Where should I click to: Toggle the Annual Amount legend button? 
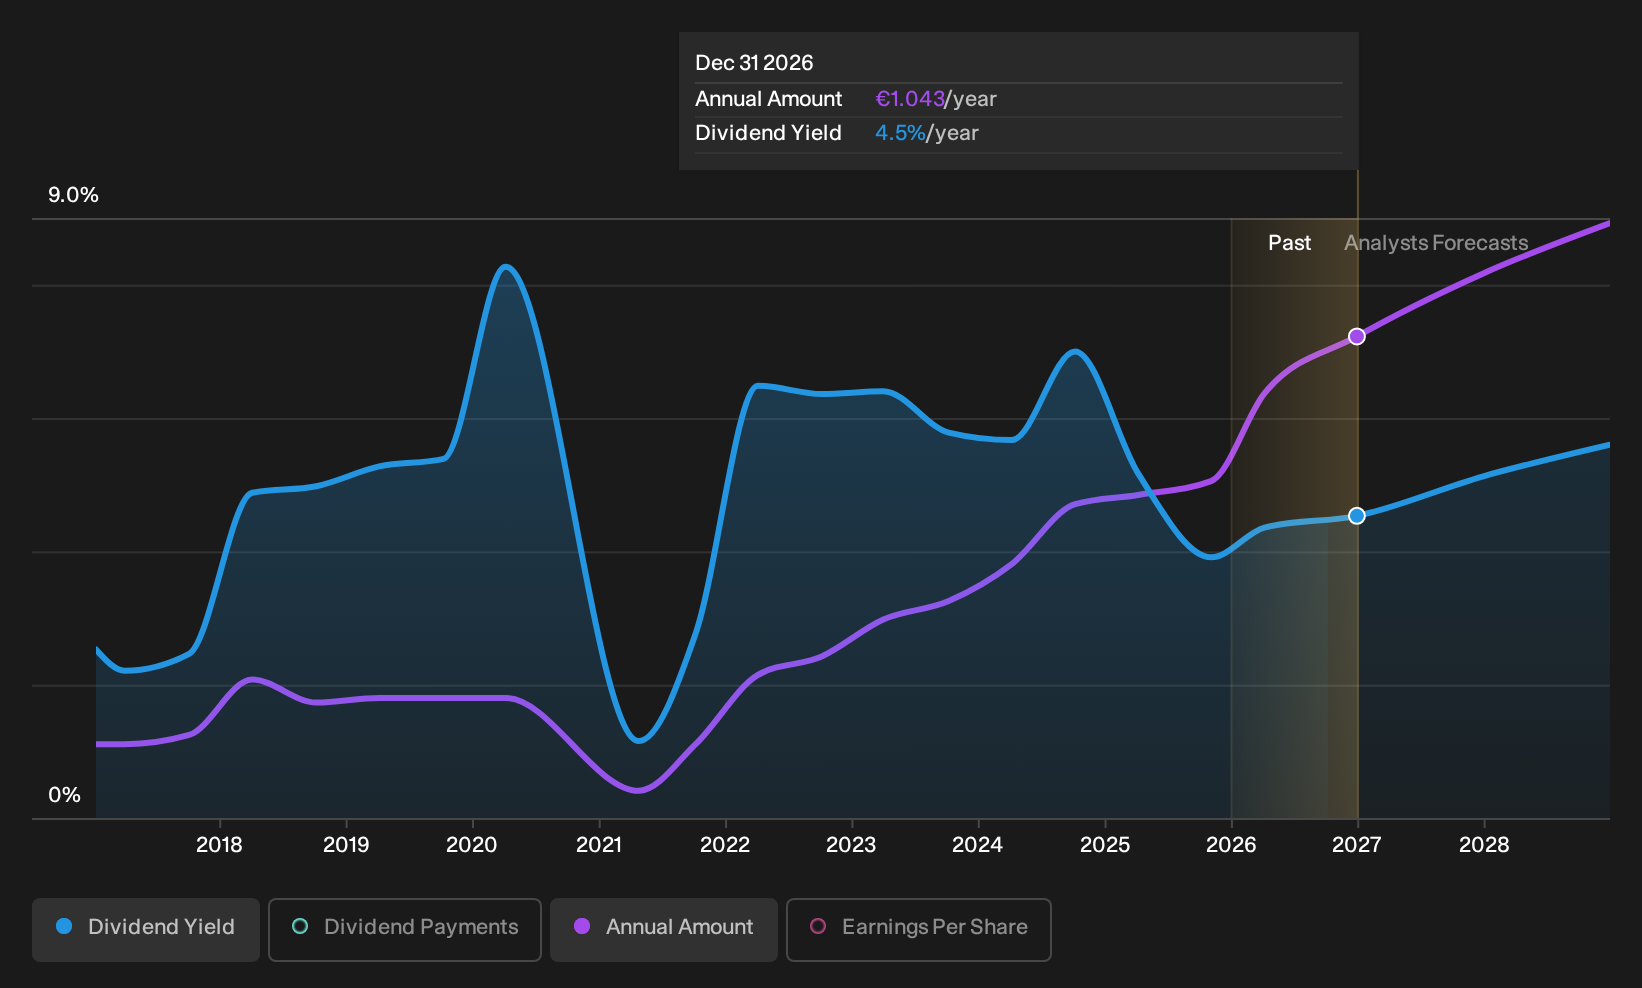click(664, 930)
